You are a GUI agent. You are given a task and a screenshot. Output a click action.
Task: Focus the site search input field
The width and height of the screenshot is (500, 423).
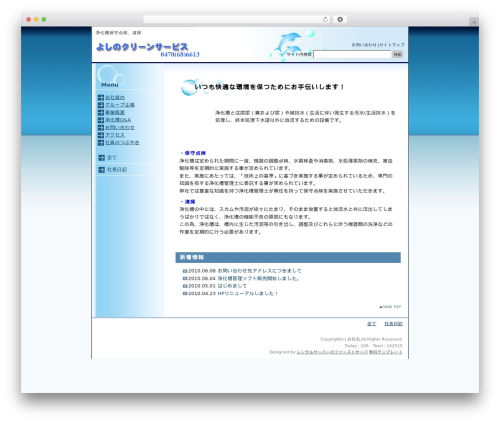pos(352,54)
